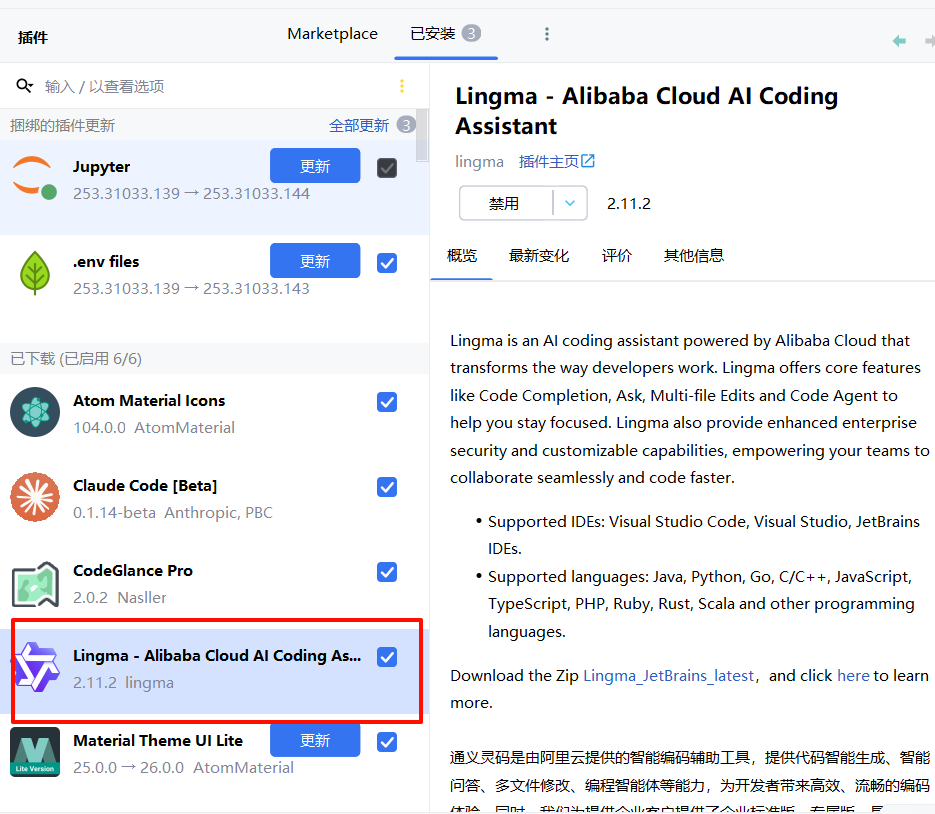Image resolution: width=935 pixels, height=814 pixels.
Task: Toggle the .env files plugin checkbox
Action: 387,263
